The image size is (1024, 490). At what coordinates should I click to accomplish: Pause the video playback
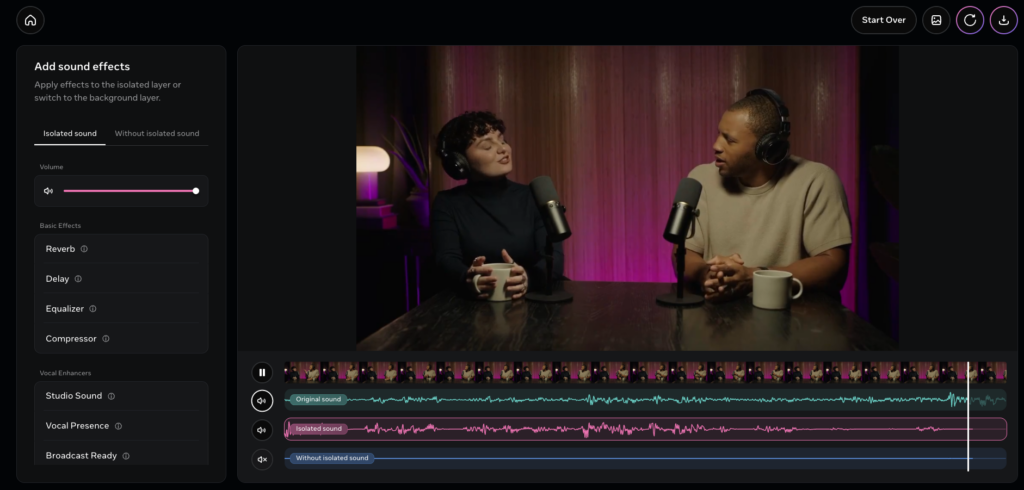262,372
